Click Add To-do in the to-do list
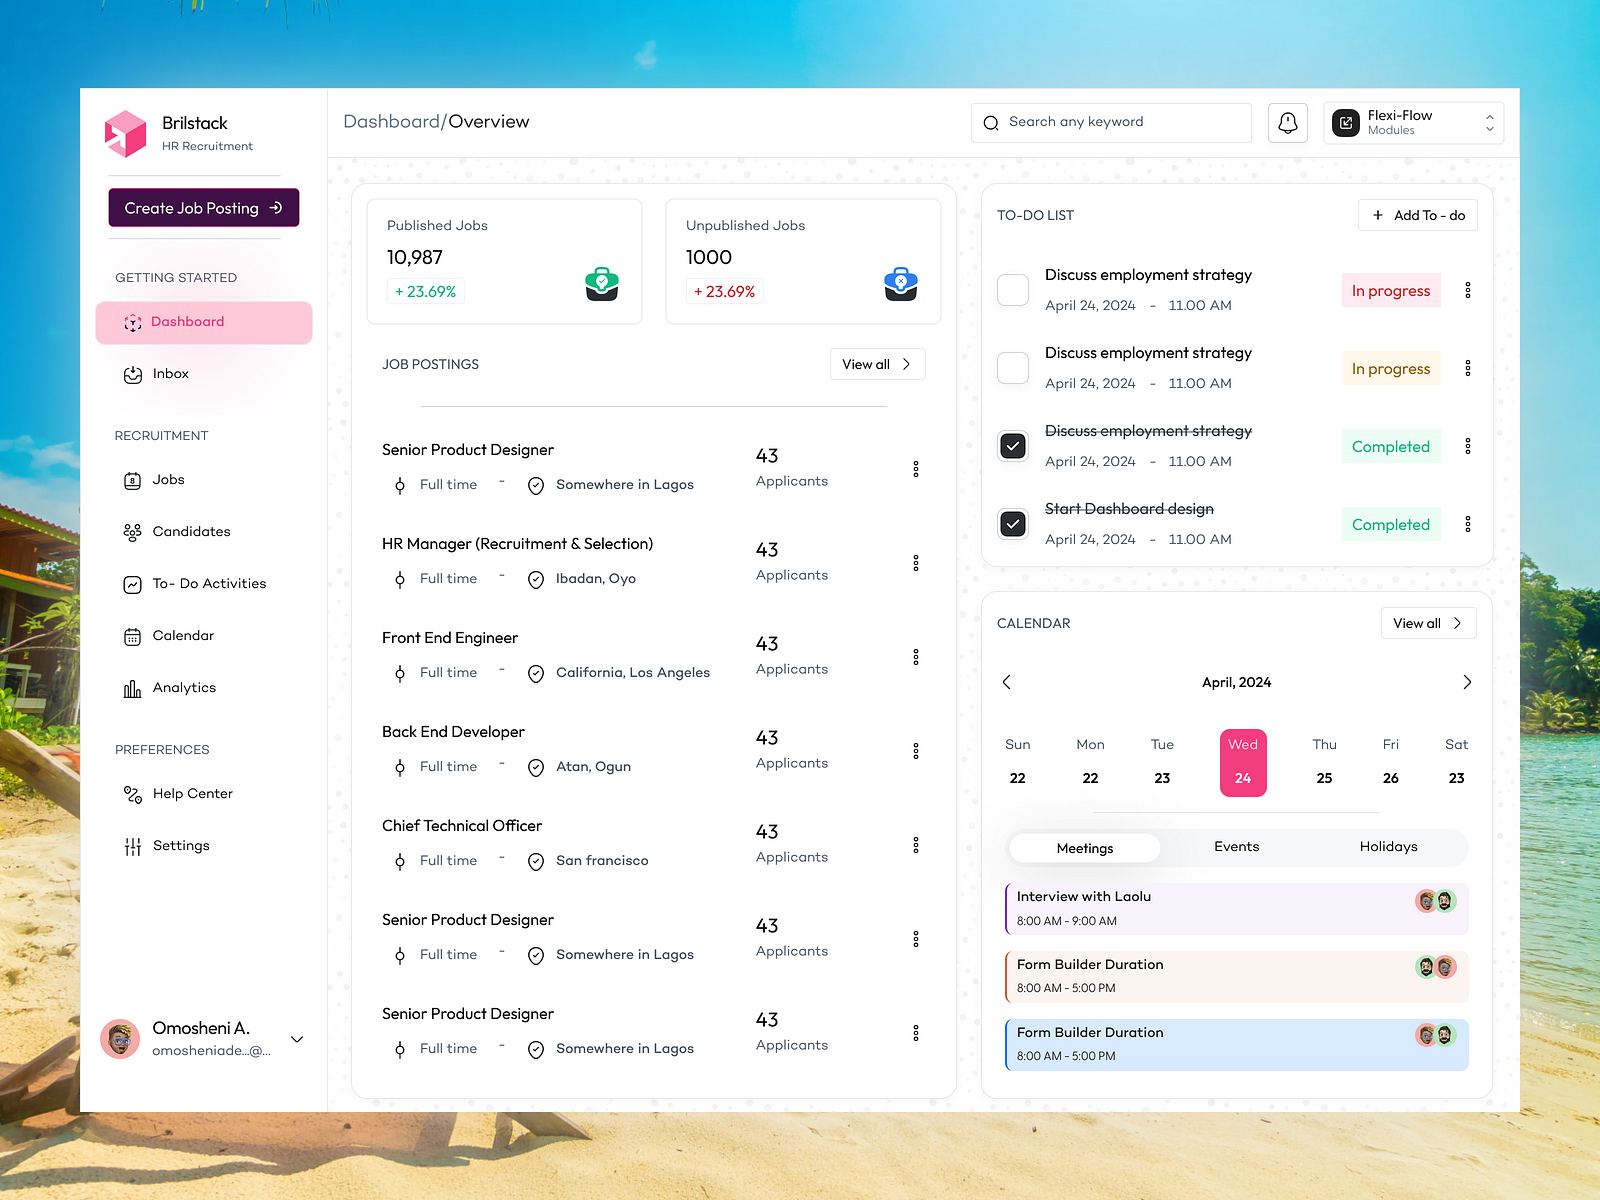This screenshot has width=1600, height=1200. coord(1417,215)
